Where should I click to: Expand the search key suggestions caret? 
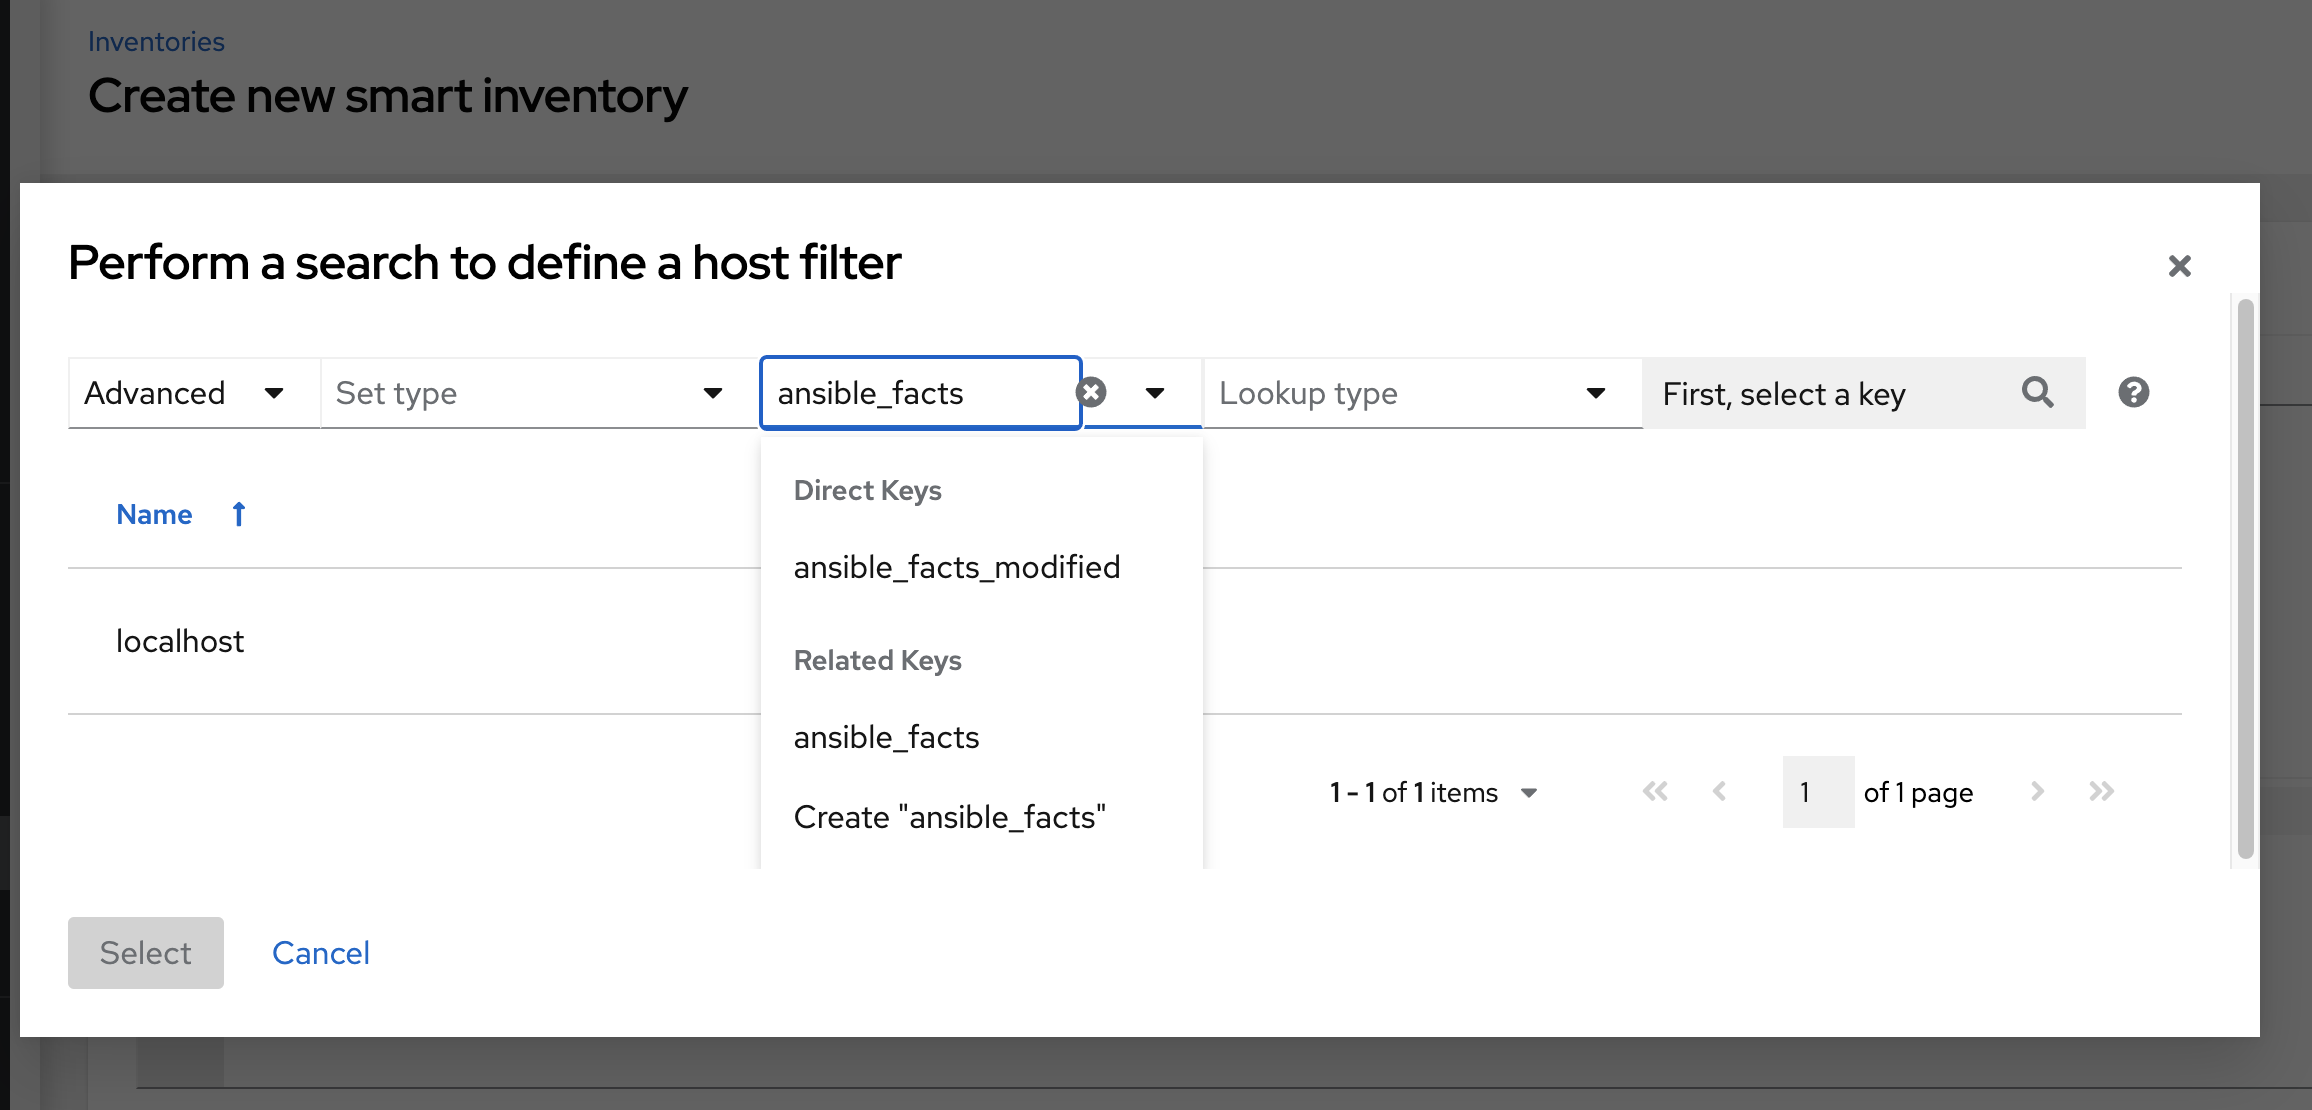1154,393
